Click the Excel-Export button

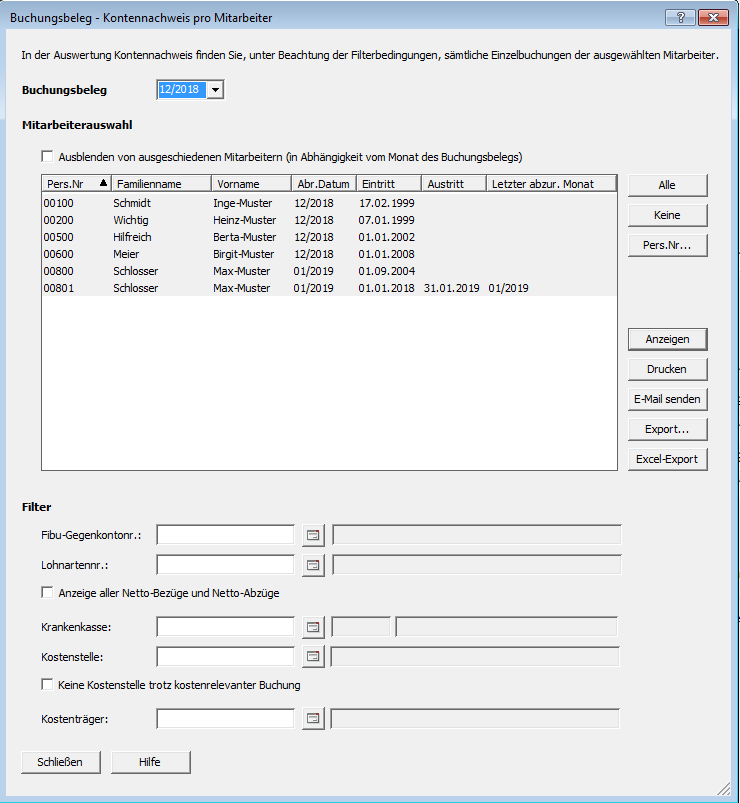pyautogui.click(x=667, y=459)
